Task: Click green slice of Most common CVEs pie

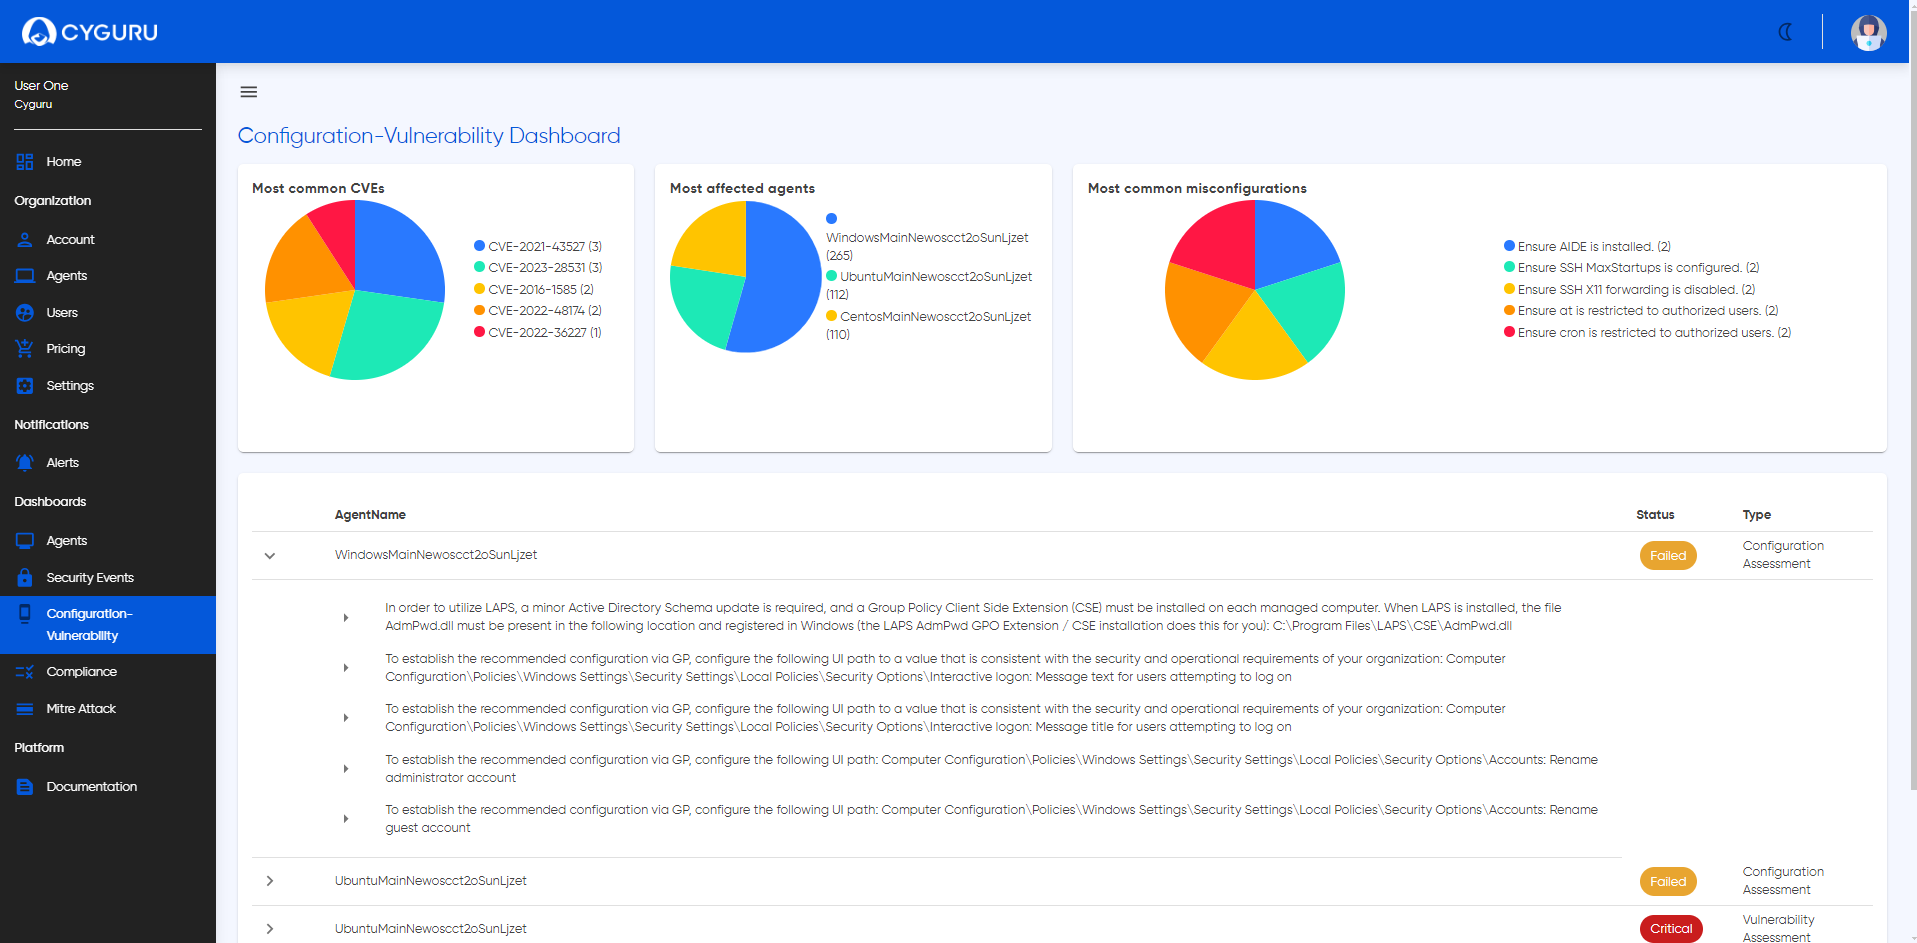Action: tap(390, 335)
